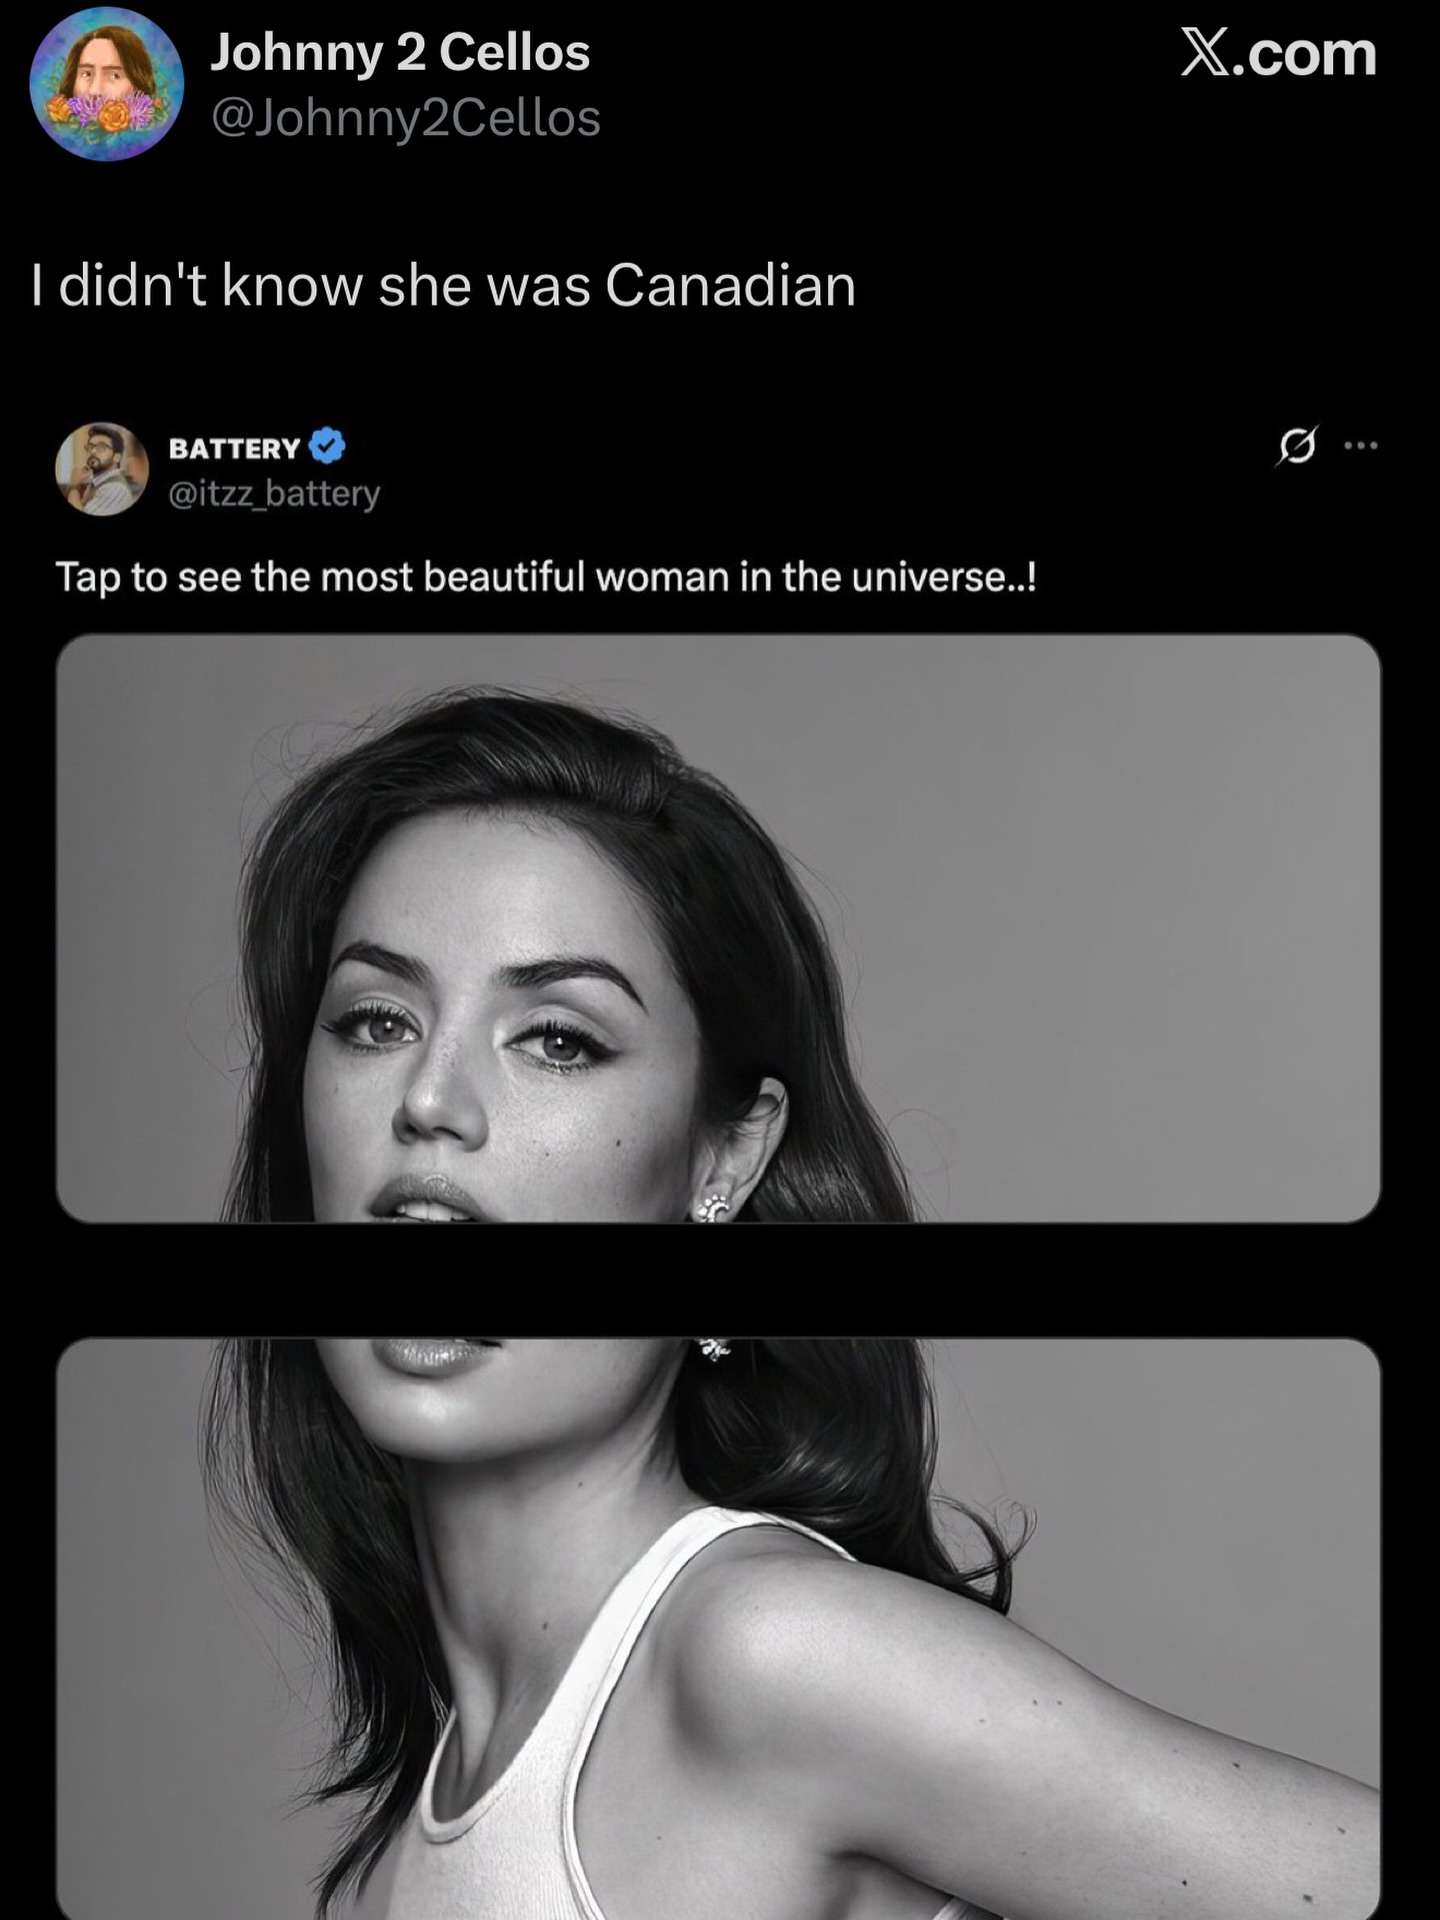Open the lower photo showing white tank top

click(718, 1629)
